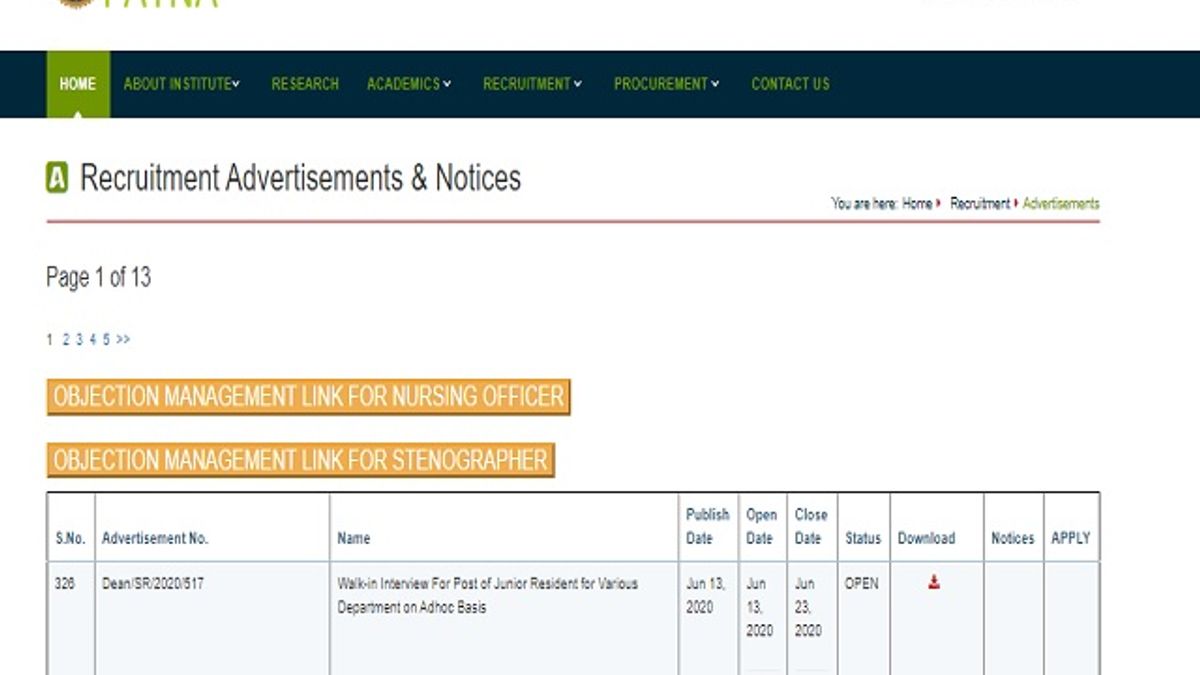Go to pagination page 5
1200x675 pixels.
[x=106, y=340]
